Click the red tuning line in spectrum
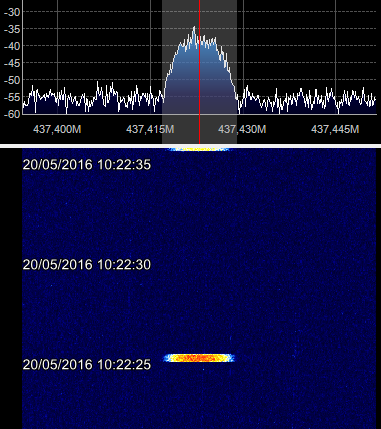Viewport: 381px width, 429px height. [x=199, y=72]
